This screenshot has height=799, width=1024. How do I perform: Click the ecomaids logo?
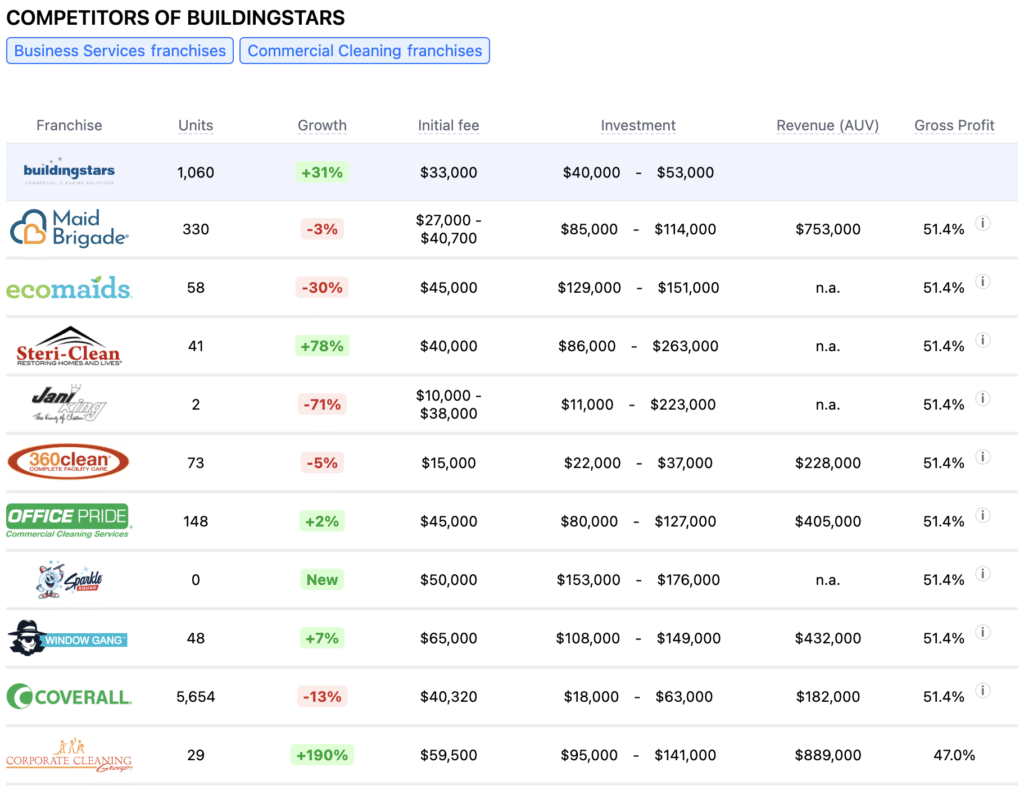click(69, 287)
